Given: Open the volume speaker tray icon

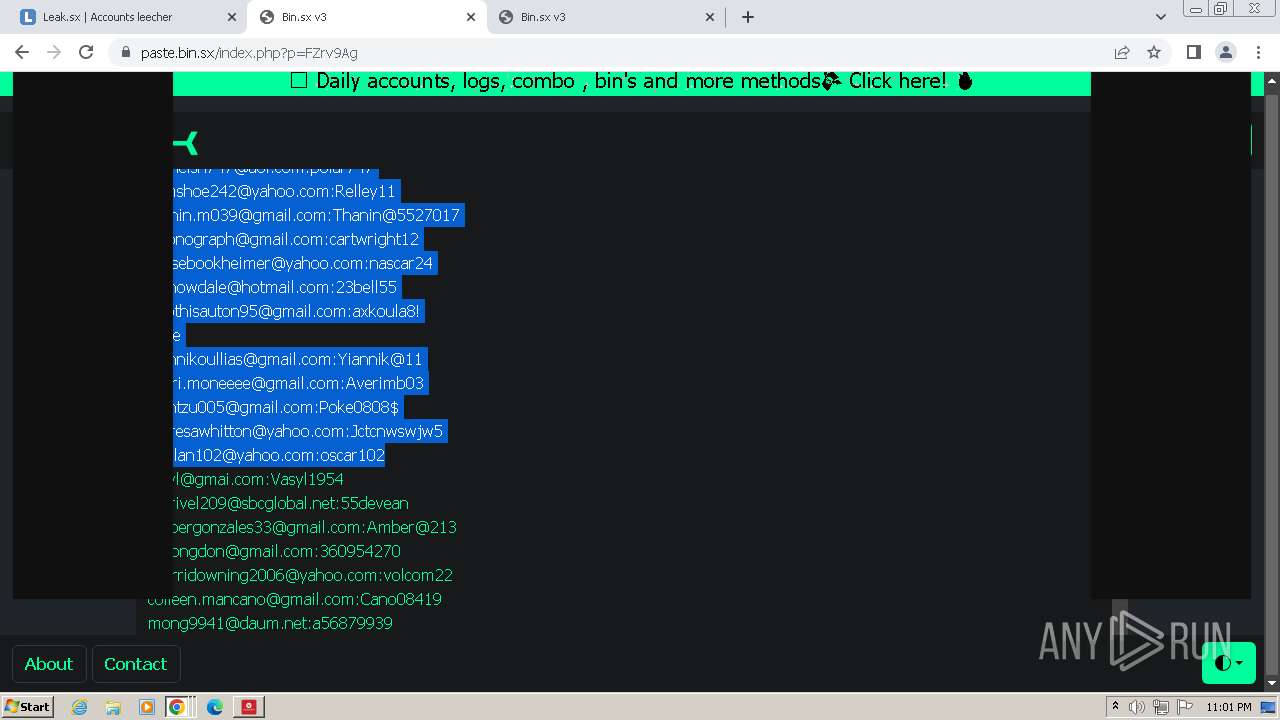Looking at the screenshot, I should tap(1137, 707).
